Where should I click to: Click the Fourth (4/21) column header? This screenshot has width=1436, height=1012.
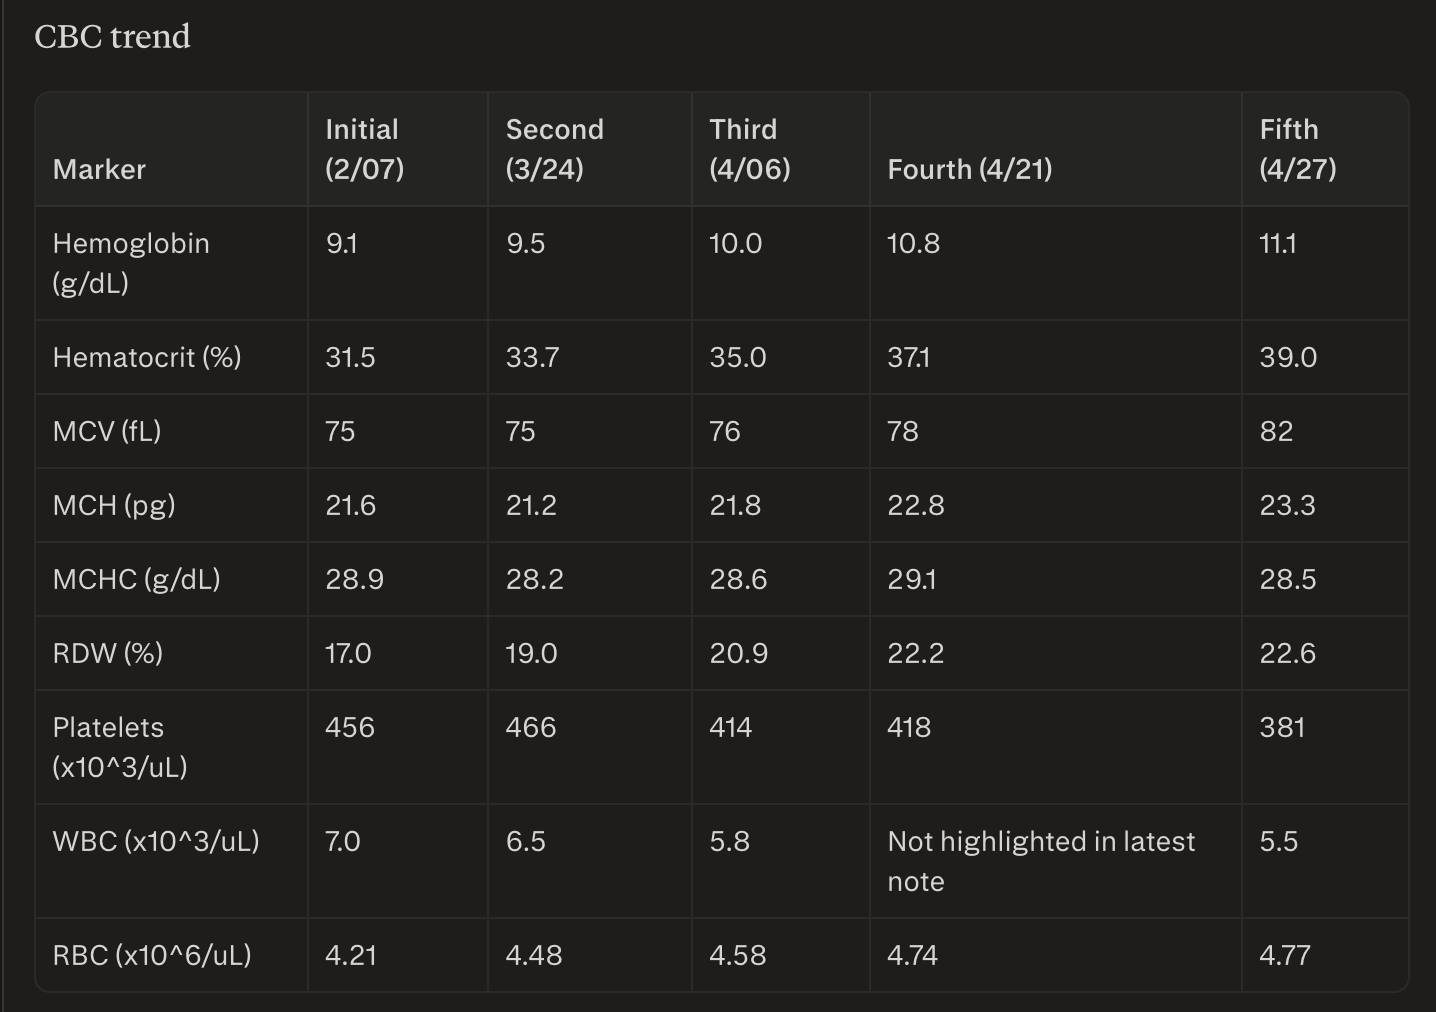(x=969, y=169)
